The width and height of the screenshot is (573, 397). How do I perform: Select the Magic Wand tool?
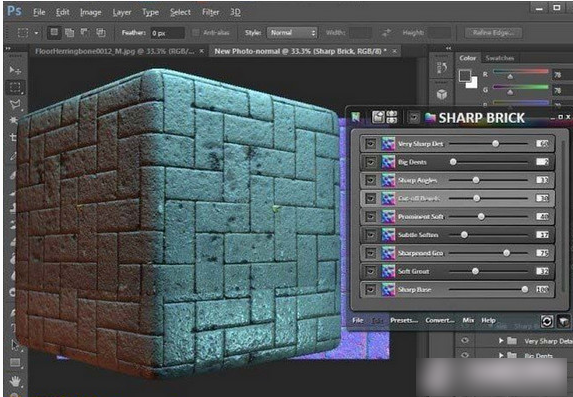(14, 120)
